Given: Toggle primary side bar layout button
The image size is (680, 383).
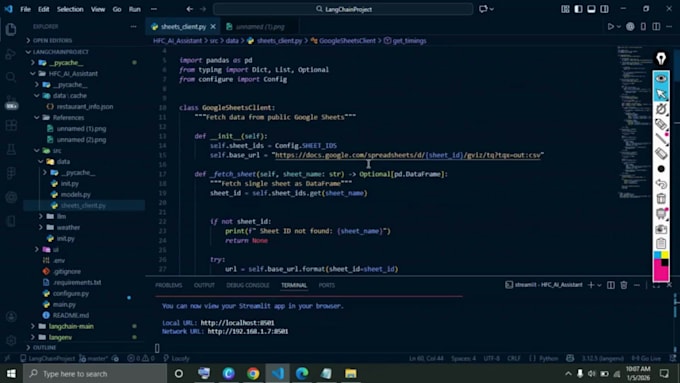Looking at the screenshot, I should [x=578, y=9].
